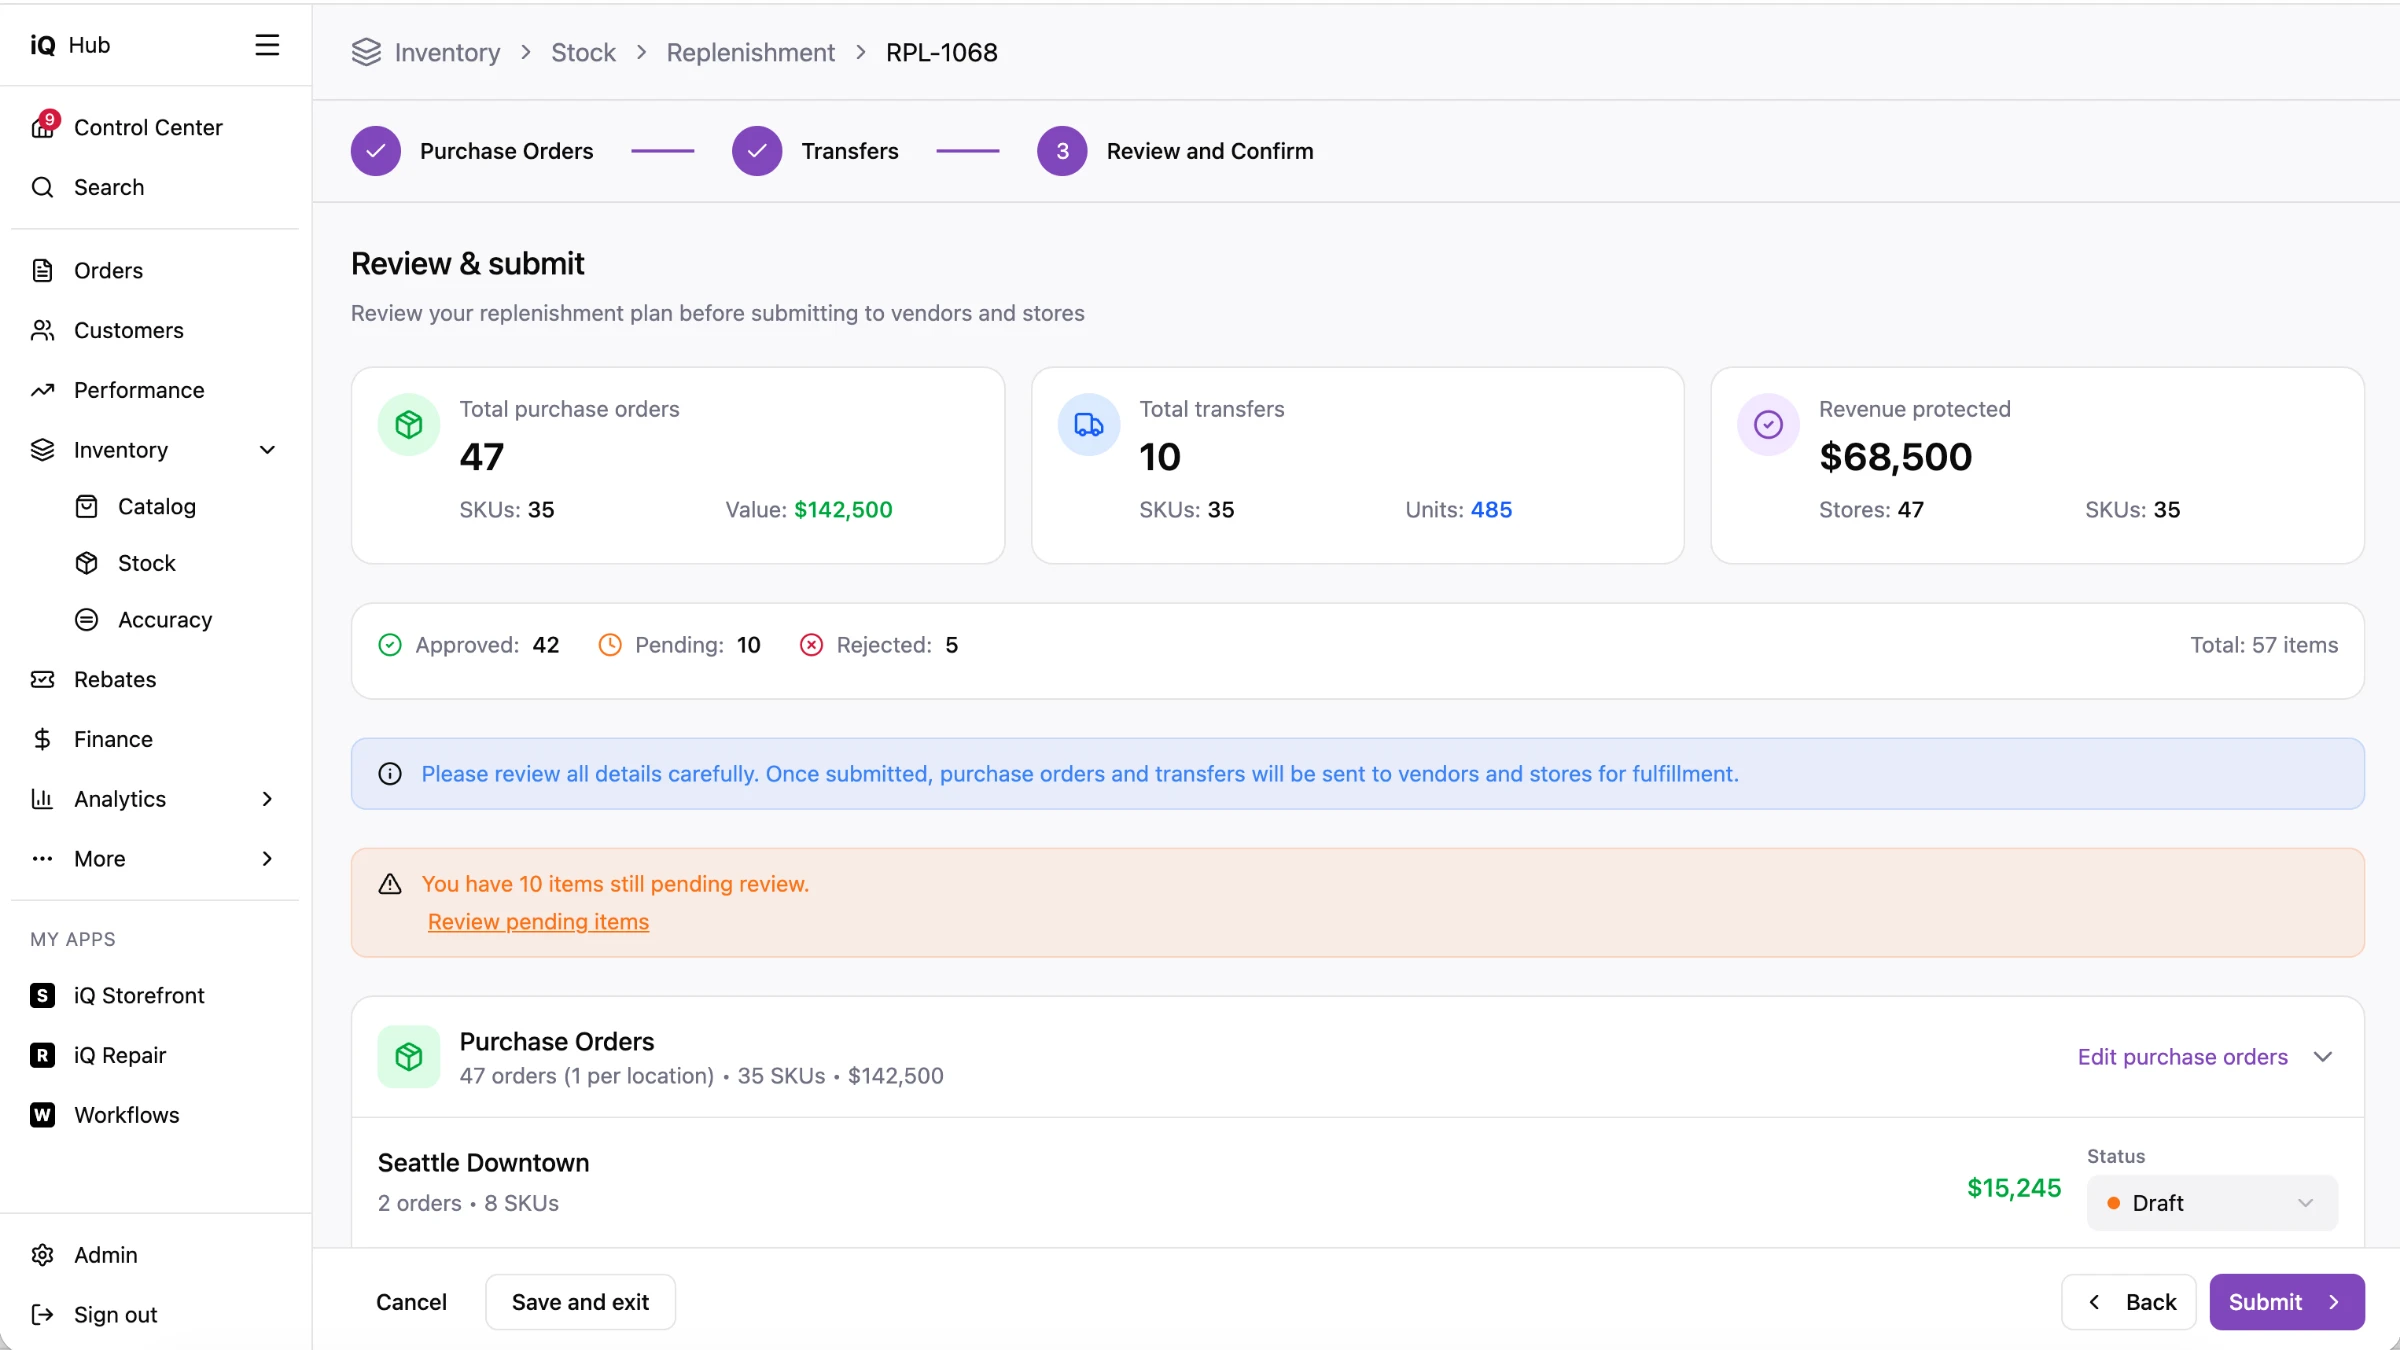2400x1350 pixels.
Task: Open the Performance trend icon
Action: click(42, 390)
